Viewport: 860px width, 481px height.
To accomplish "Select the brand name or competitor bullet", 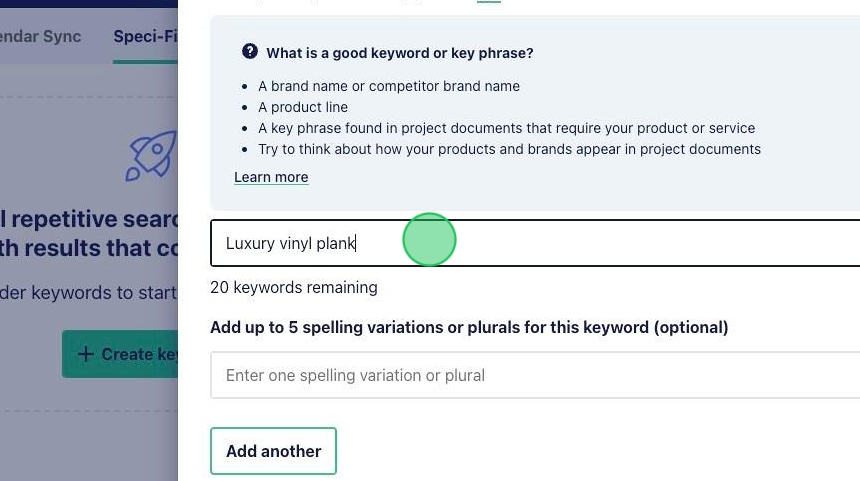I will click(x=389, y=86).
